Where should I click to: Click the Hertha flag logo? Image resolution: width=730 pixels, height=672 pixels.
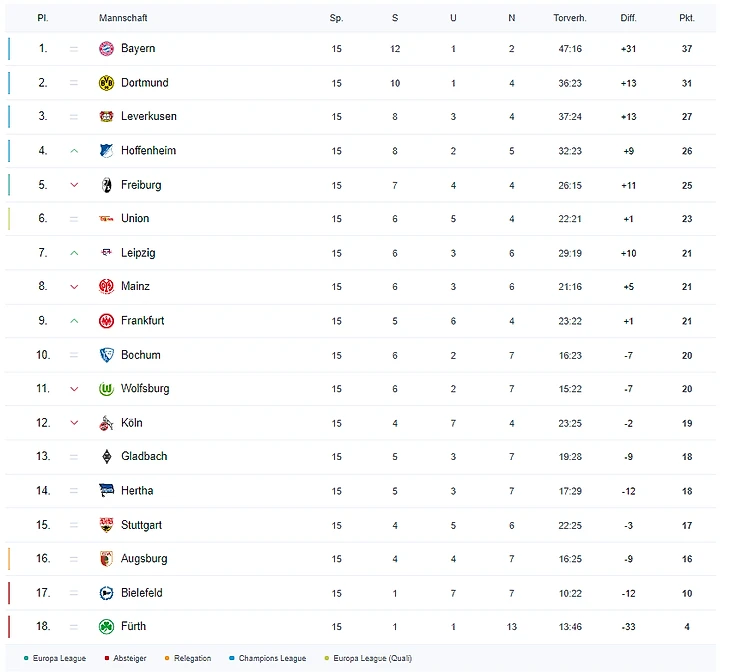point(106,491)
